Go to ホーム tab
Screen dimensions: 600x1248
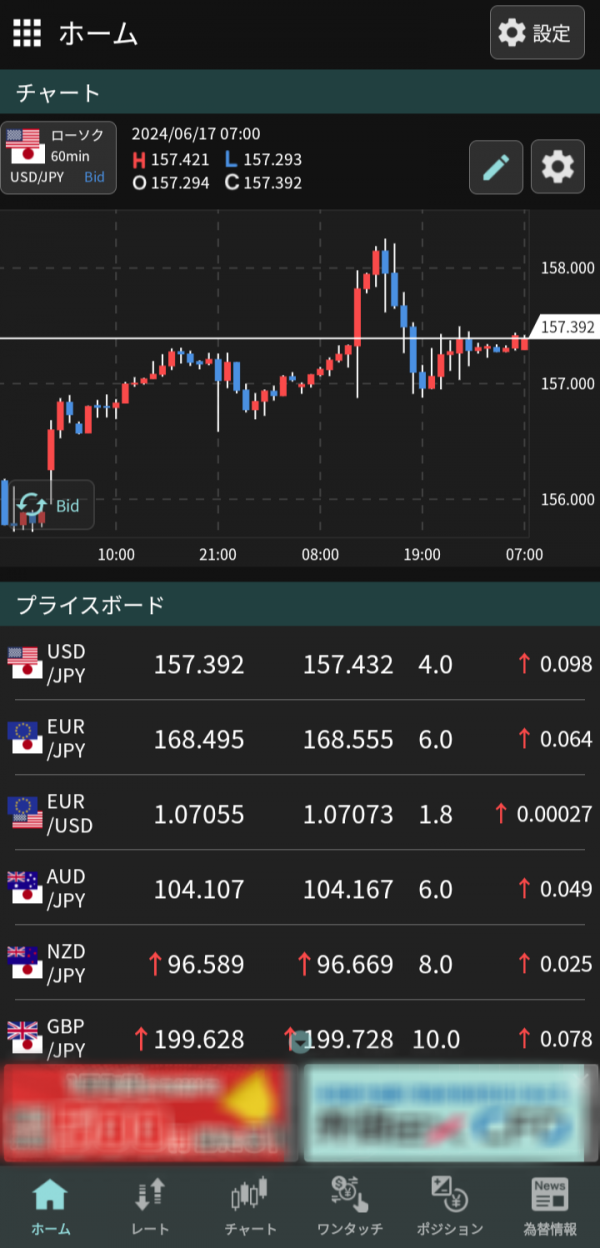coord(50,1206)
